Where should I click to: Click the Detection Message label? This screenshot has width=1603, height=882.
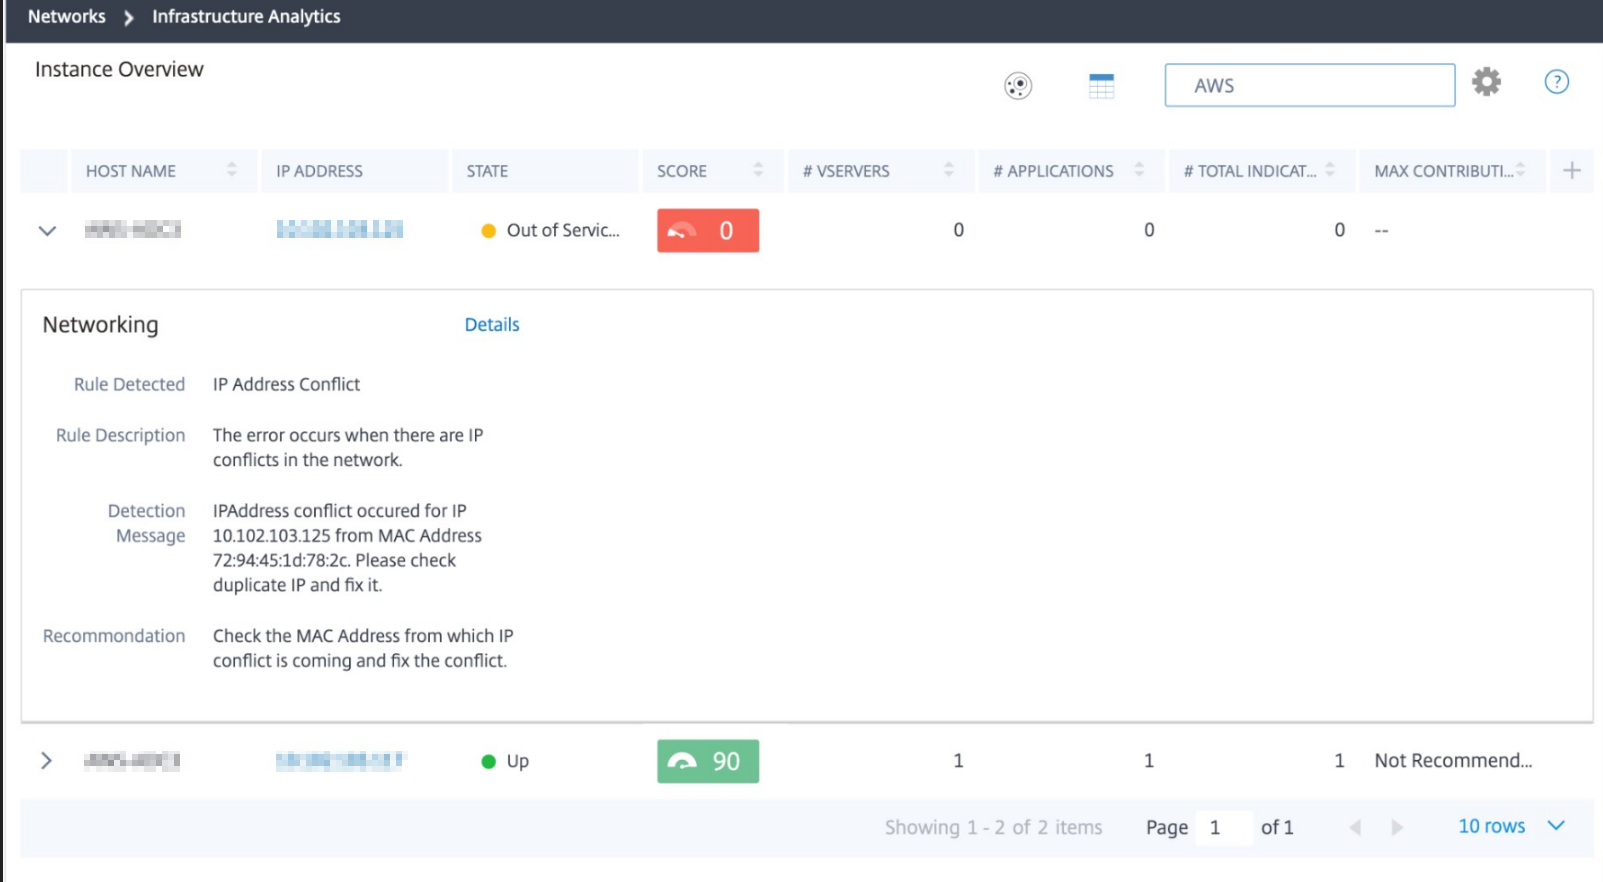pos(147,523)
